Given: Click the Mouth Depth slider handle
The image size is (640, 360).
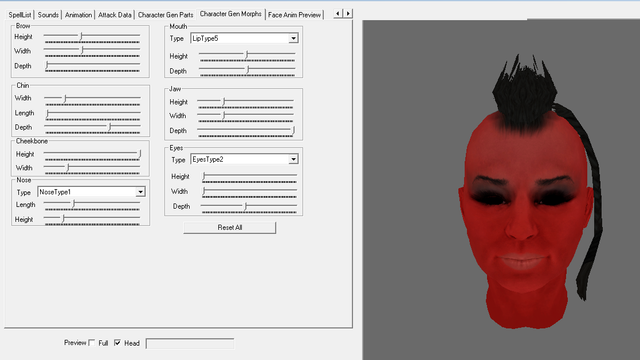Looking at the screenshot, I should click(247, 70).
